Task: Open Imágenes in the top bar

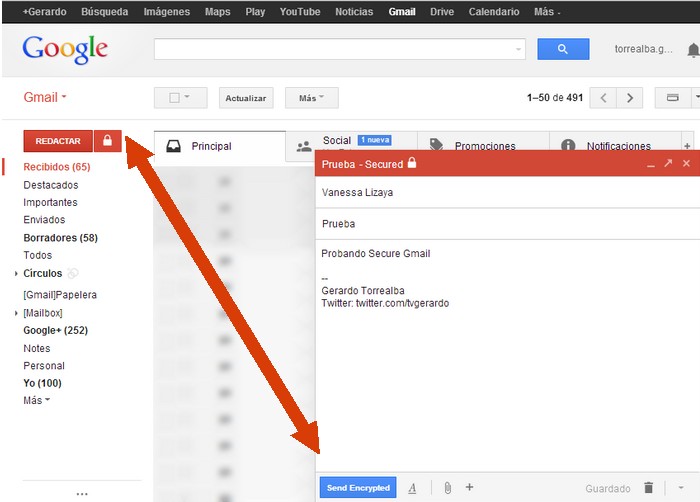Action: 167,12
